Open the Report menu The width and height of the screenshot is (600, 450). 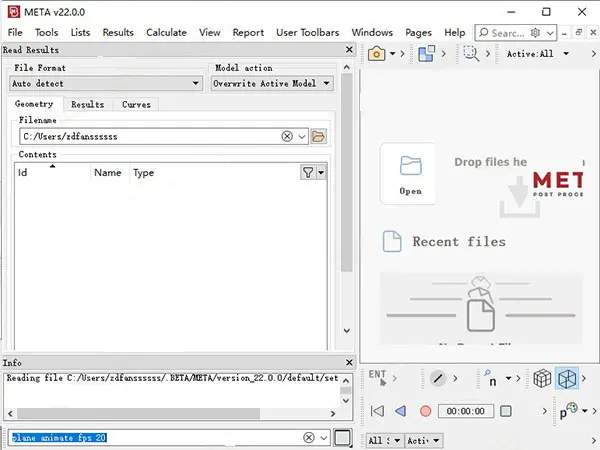pyautogui.click(x=248, y=33)
